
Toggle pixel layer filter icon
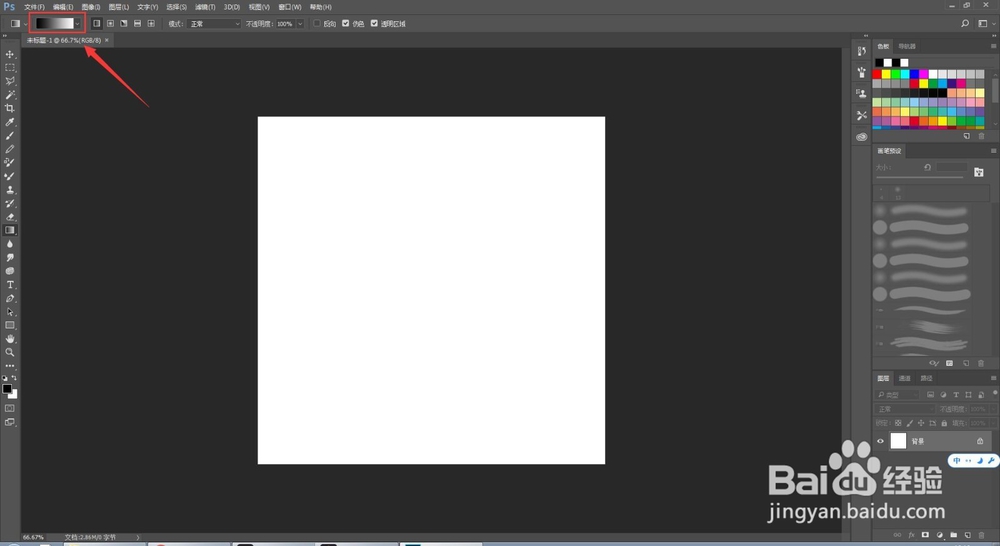click(930, 395)
